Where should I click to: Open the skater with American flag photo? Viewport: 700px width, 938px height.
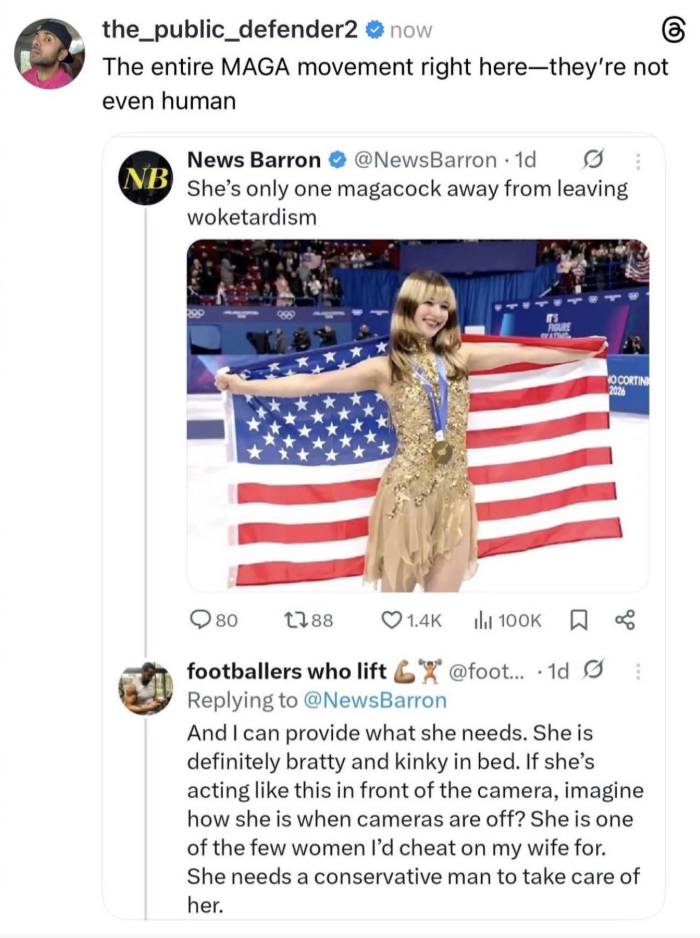(417, 415)
